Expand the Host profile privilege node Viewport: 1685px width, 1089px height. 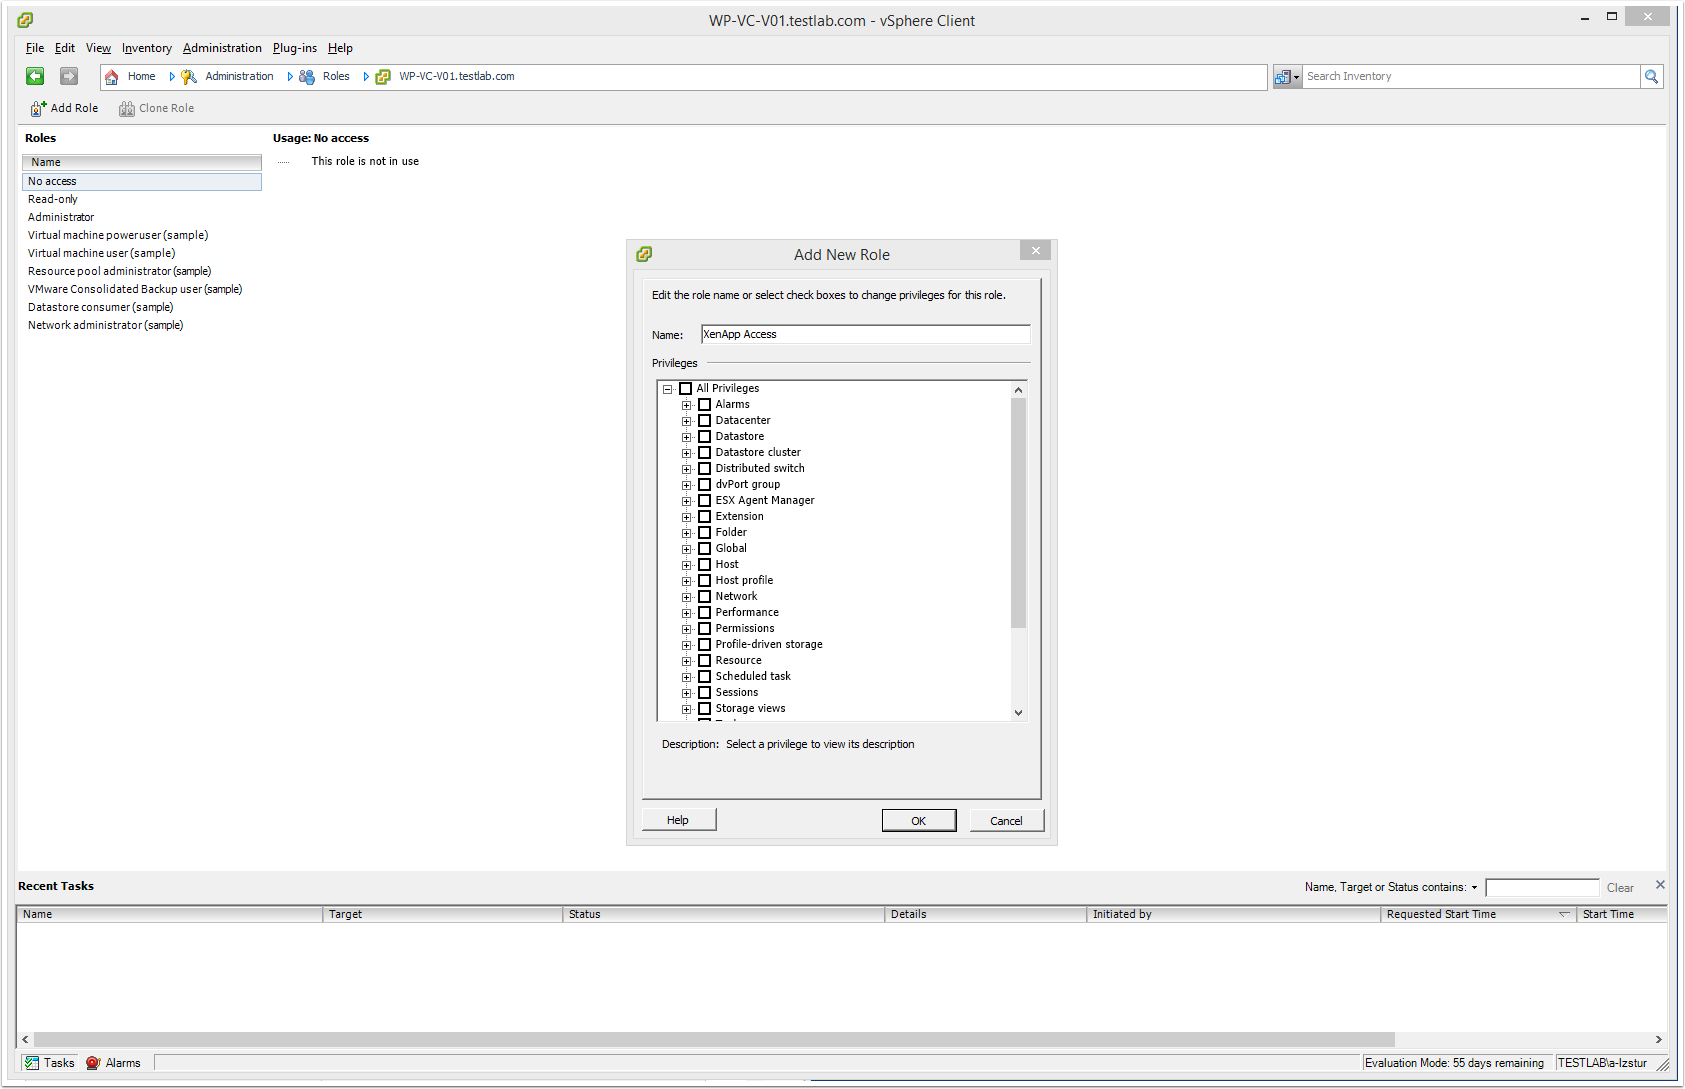pyautogui.click(x=686, y=581)
